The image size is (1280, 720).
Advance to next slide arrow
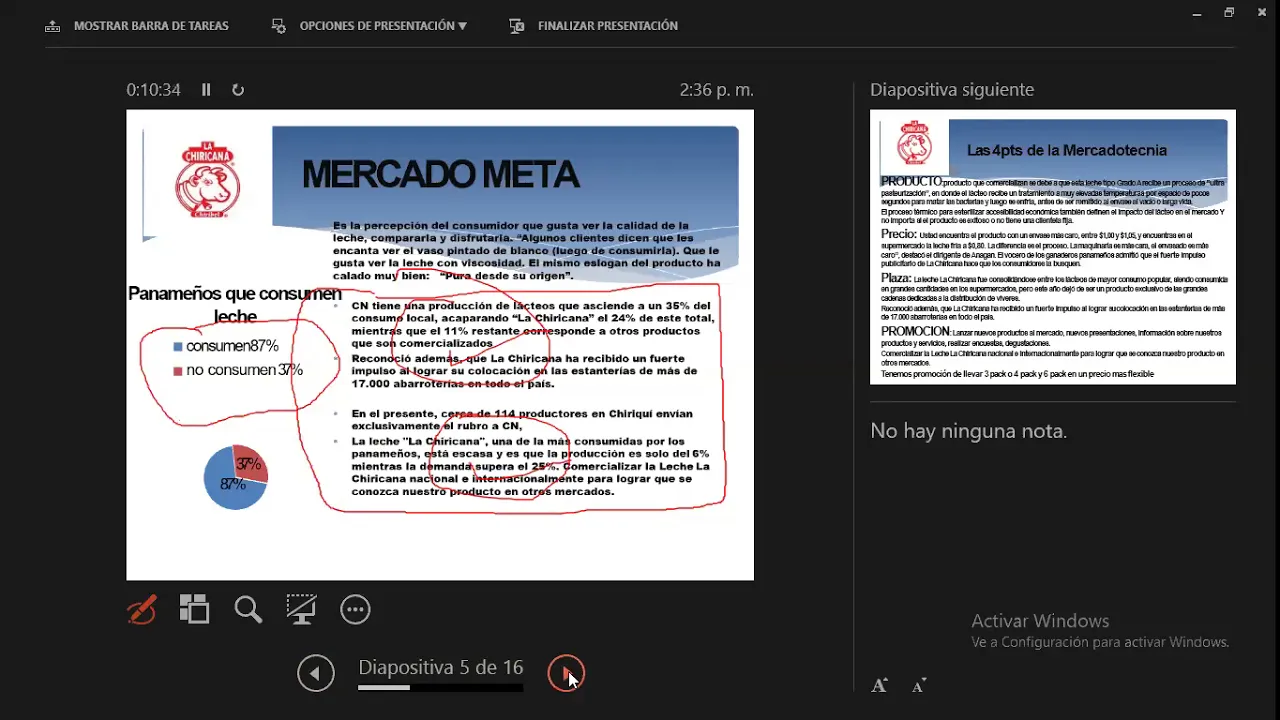point(566,673)
